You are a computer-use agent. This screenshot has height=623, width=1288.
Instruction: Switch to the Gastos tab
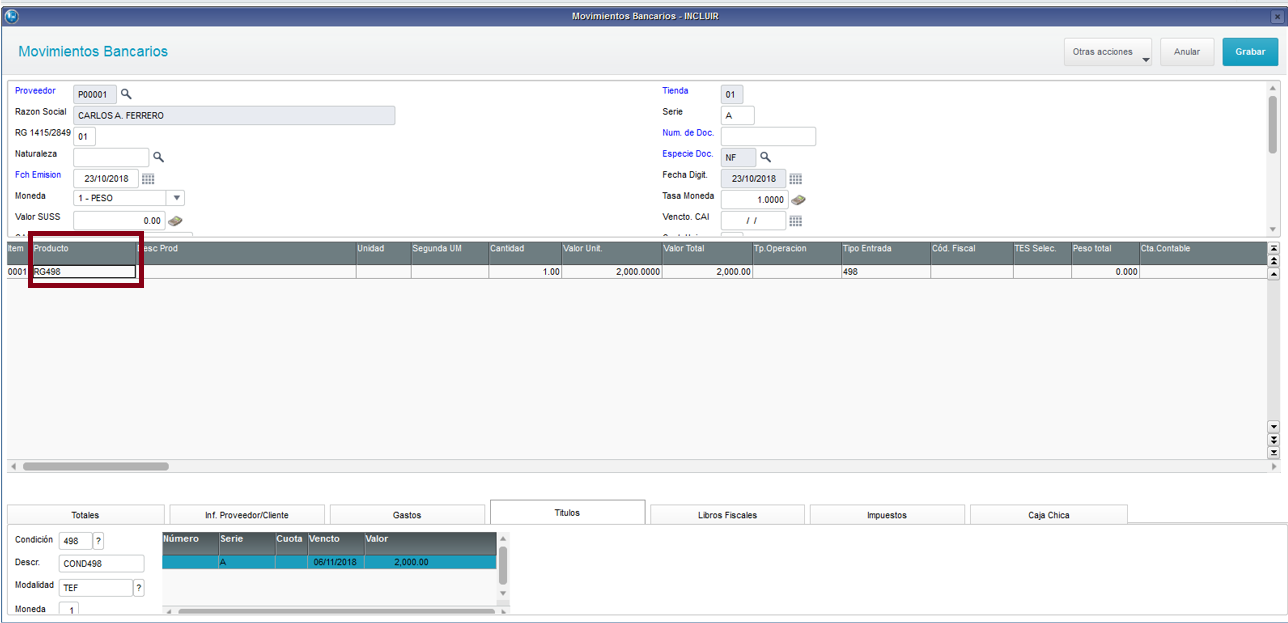407,515
